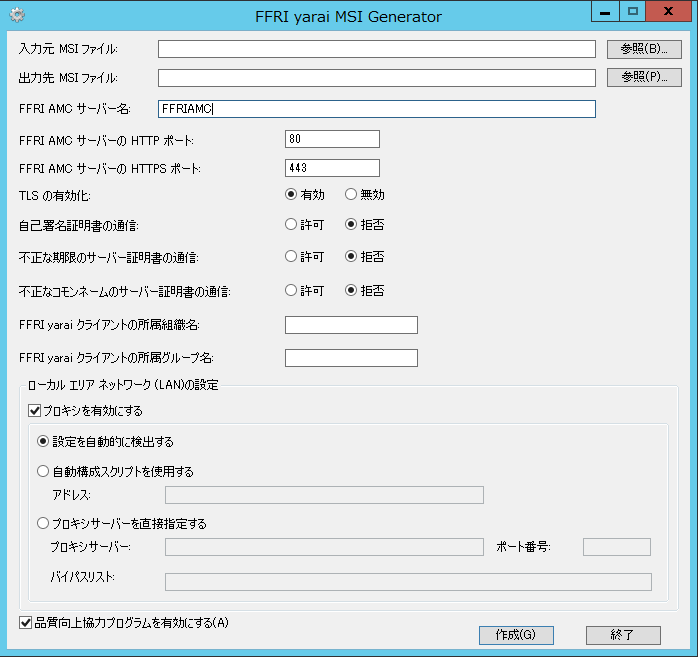This screenshot has height=657, width=698.
Task: Select 許可 for 自己署名証明書の通信
Action: pos(291,224)
